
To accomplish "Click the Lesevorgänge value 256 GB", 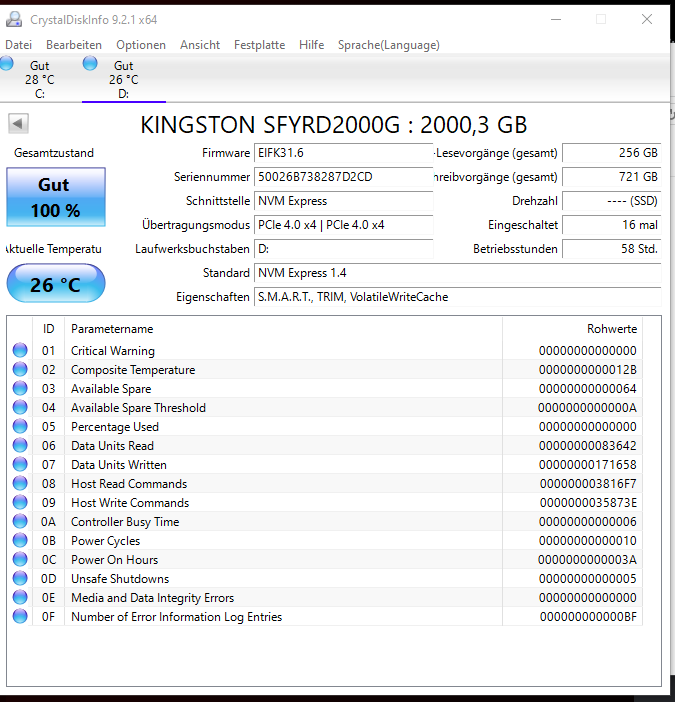I will click(611, 153).
